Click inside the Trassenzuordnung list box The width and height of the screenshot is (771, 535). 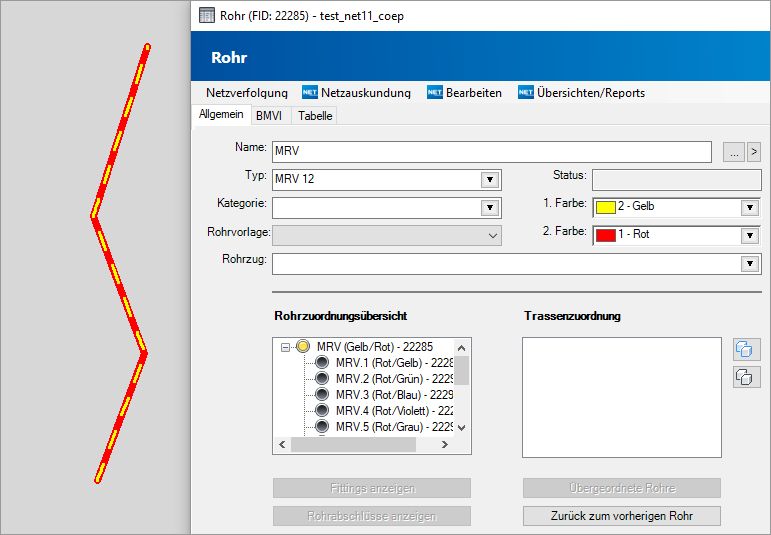pos(622,397)
